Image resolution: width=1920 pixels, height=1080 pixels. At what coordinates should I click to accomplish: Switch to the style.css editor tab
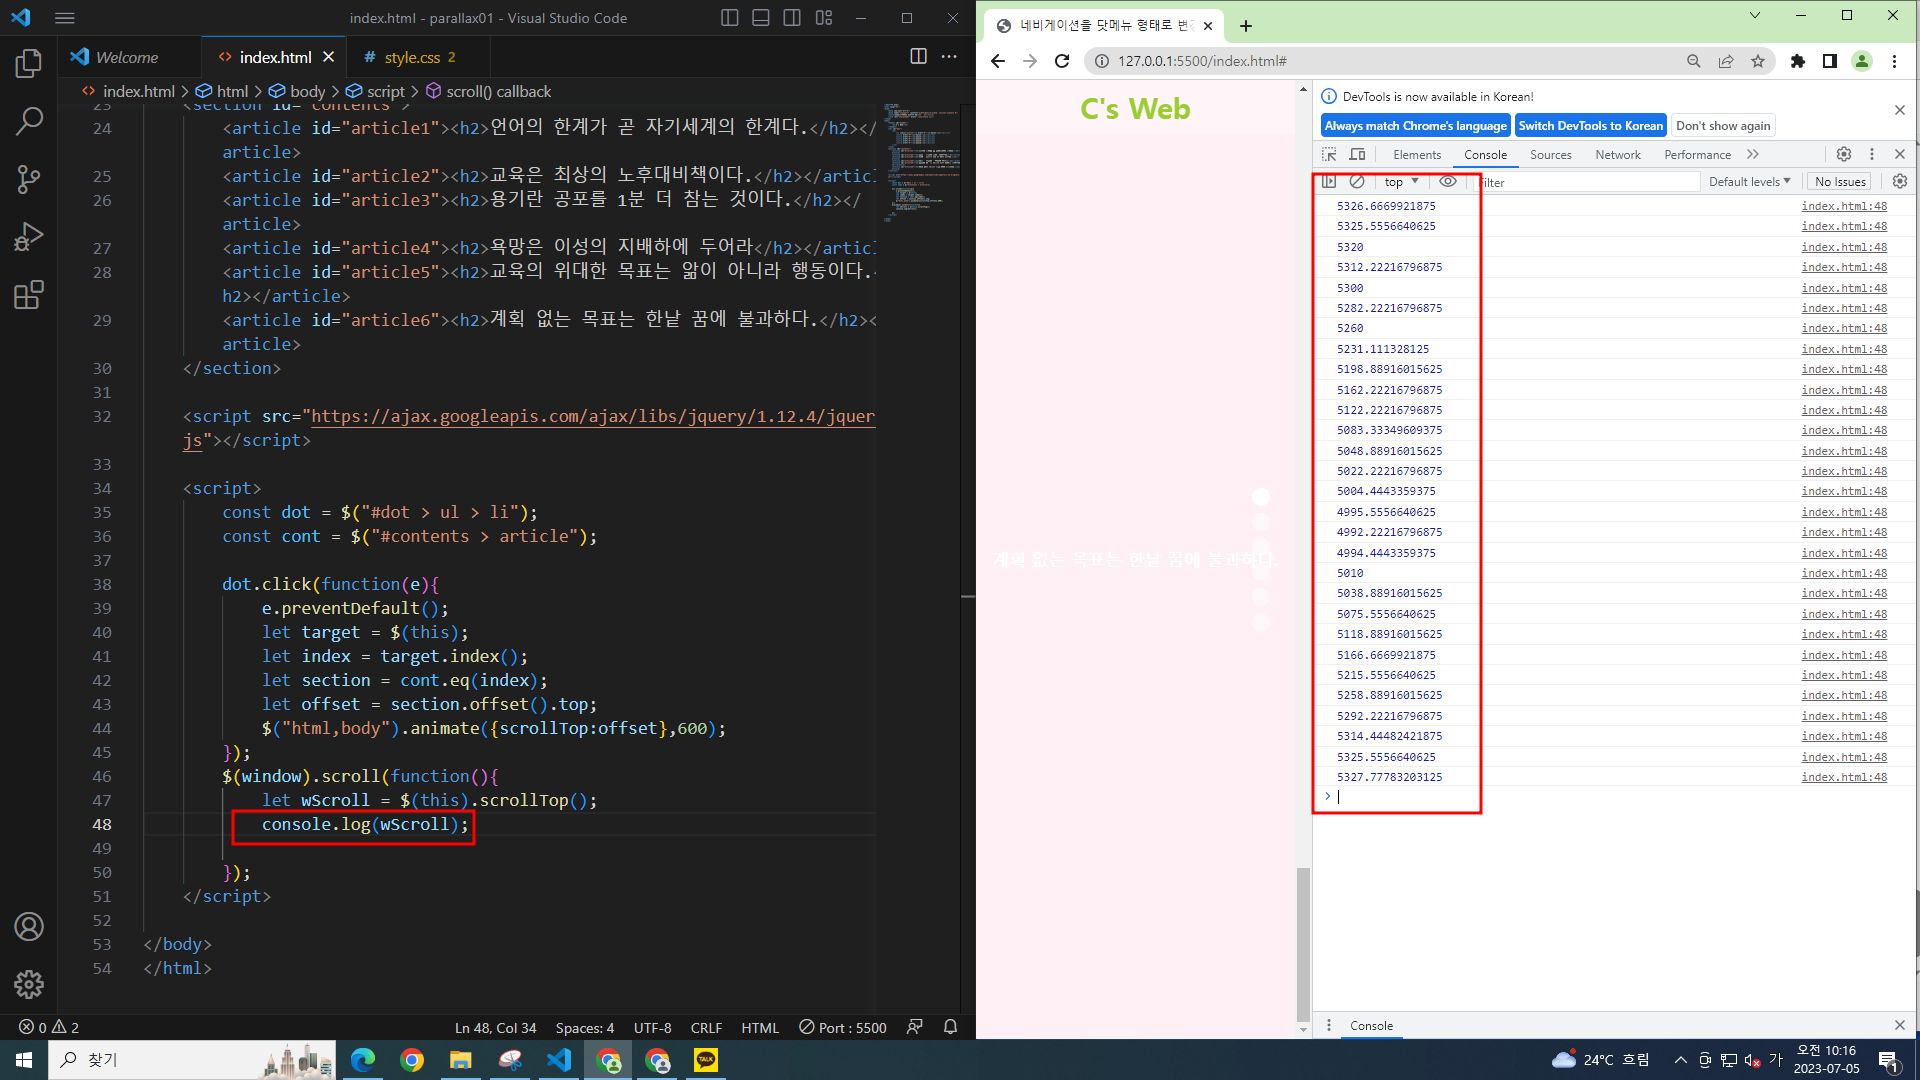[412, 57]
